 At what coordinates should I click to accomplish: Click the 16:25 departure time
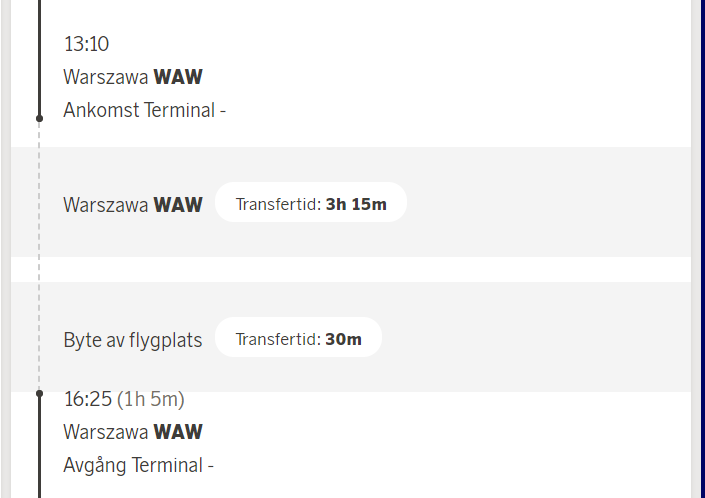point(87,400)
